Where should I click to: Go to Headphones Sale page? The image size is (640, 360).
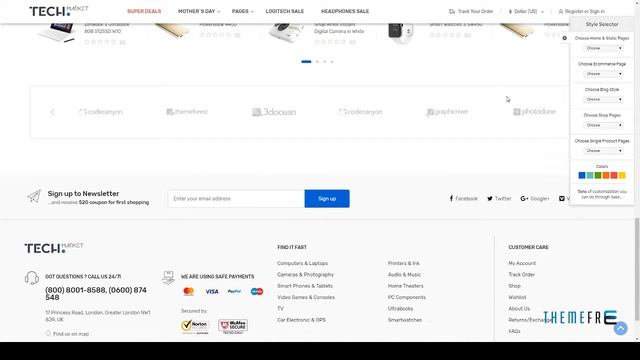pos(345,11)
